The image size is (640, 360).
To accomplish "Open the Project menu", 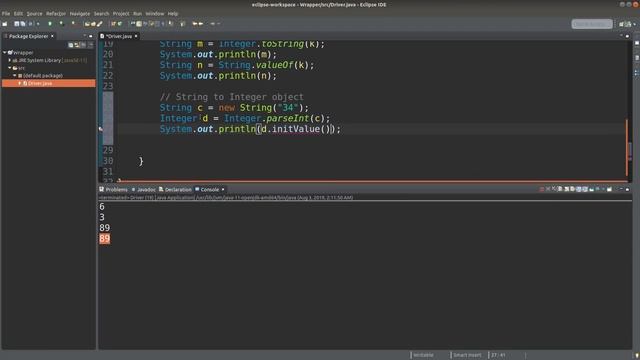I will tap(121, 13).
